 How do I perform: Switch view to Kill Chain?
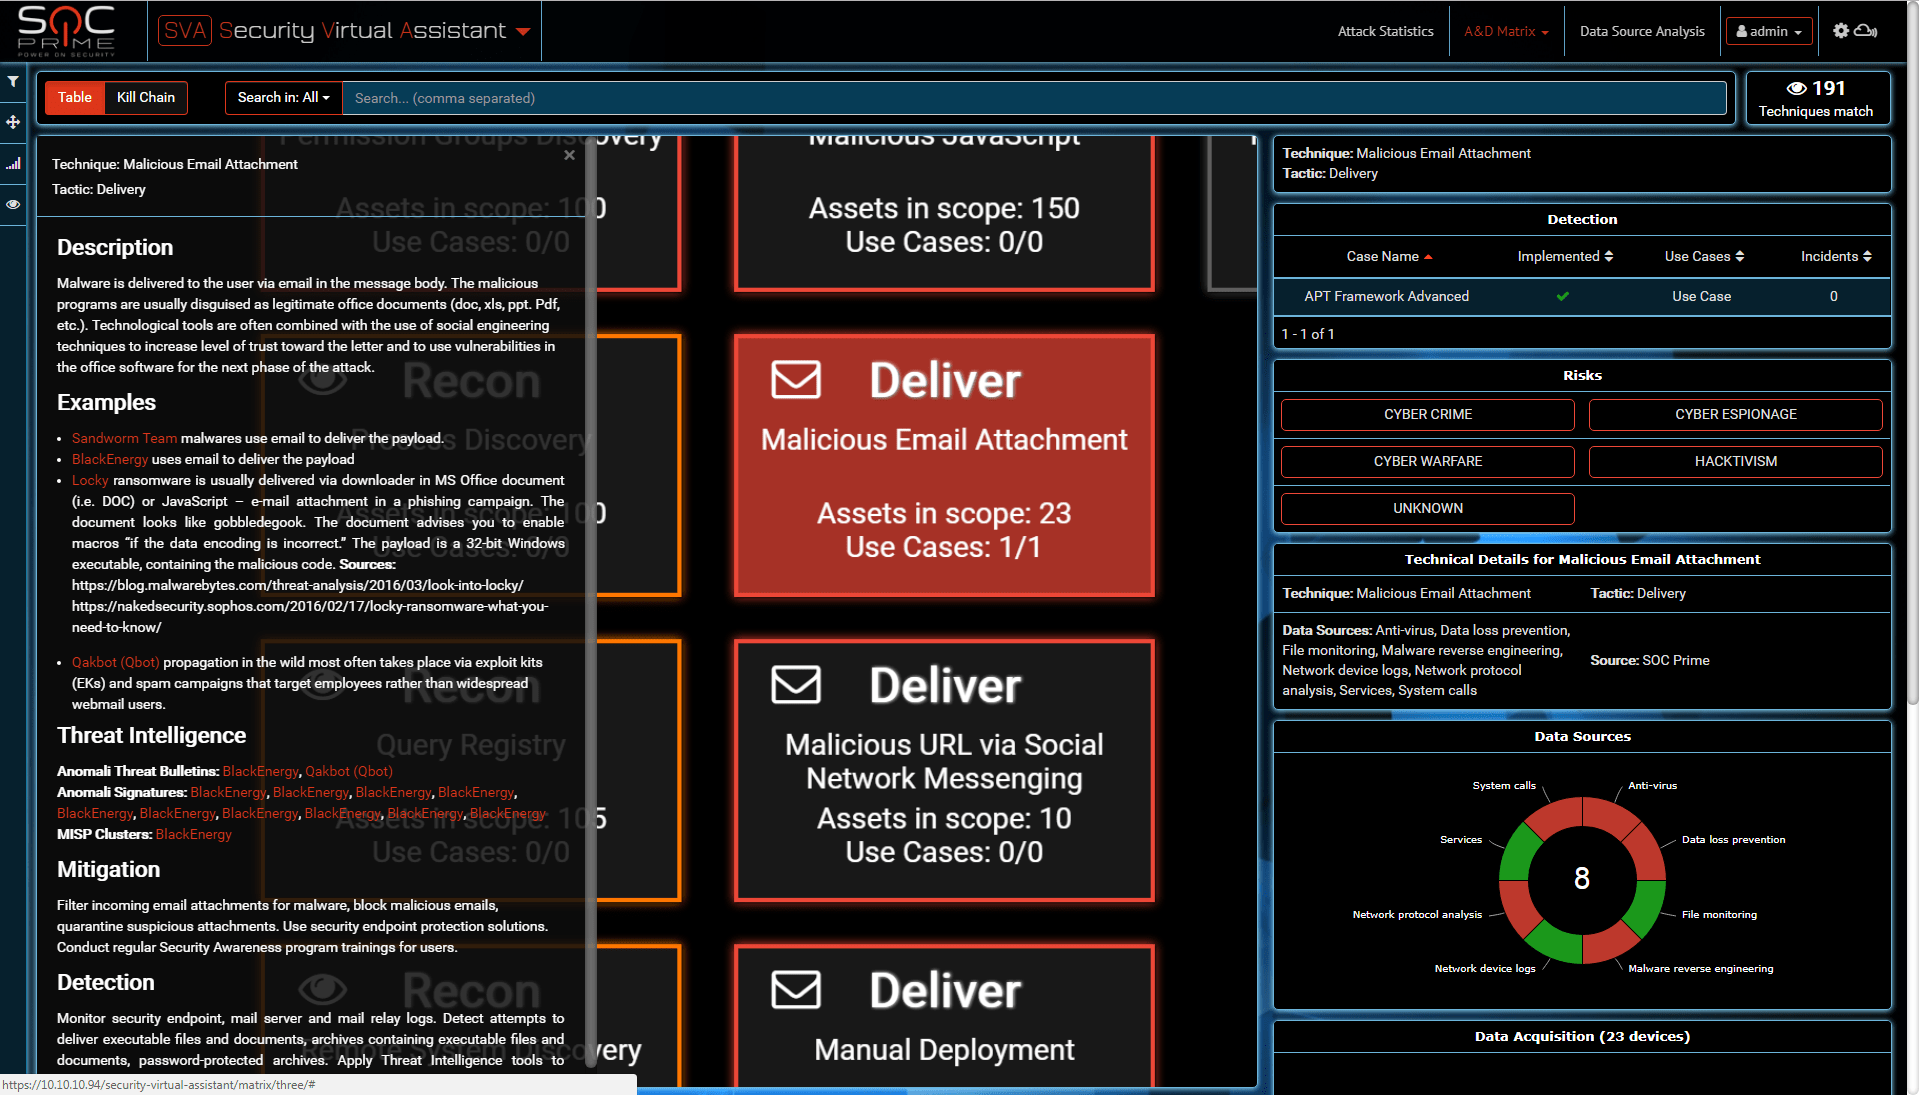pyautogui.click(x=146, y=97)
